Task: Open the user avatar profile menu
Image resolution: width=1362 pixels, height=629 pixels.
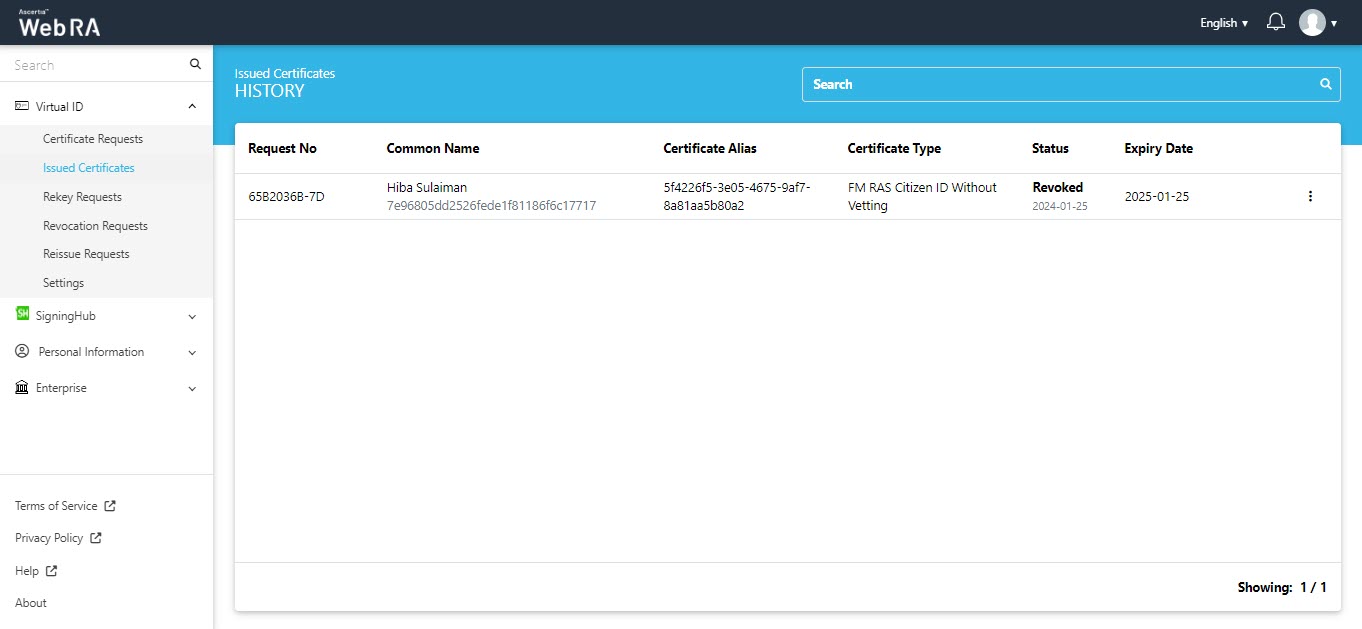Action: click(1312, 22)
